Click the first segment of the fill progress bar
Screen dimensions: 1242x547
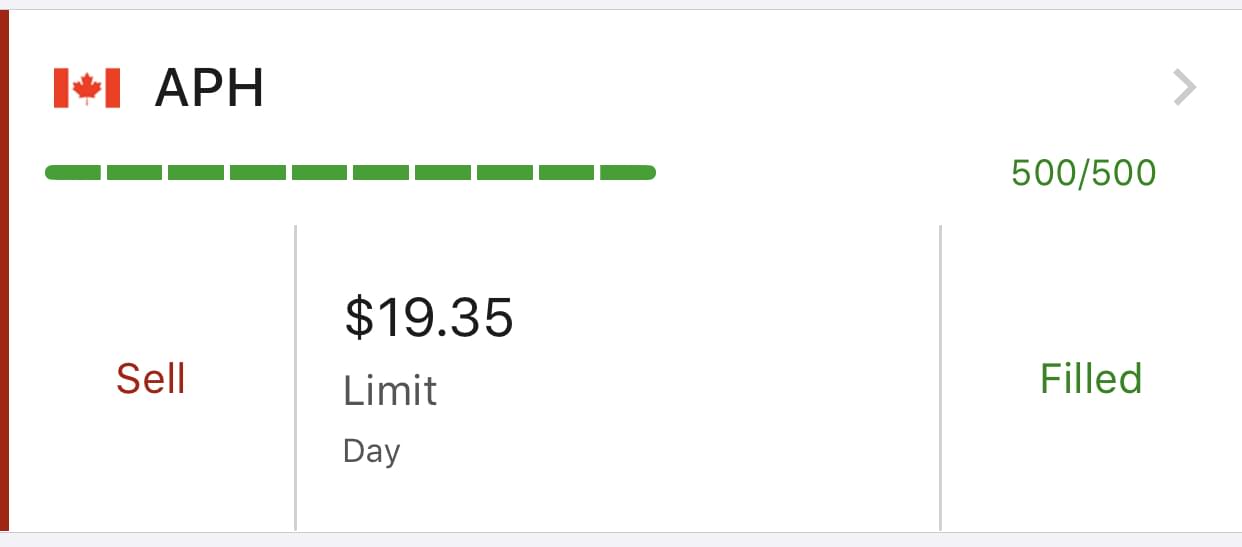(74, 173)
